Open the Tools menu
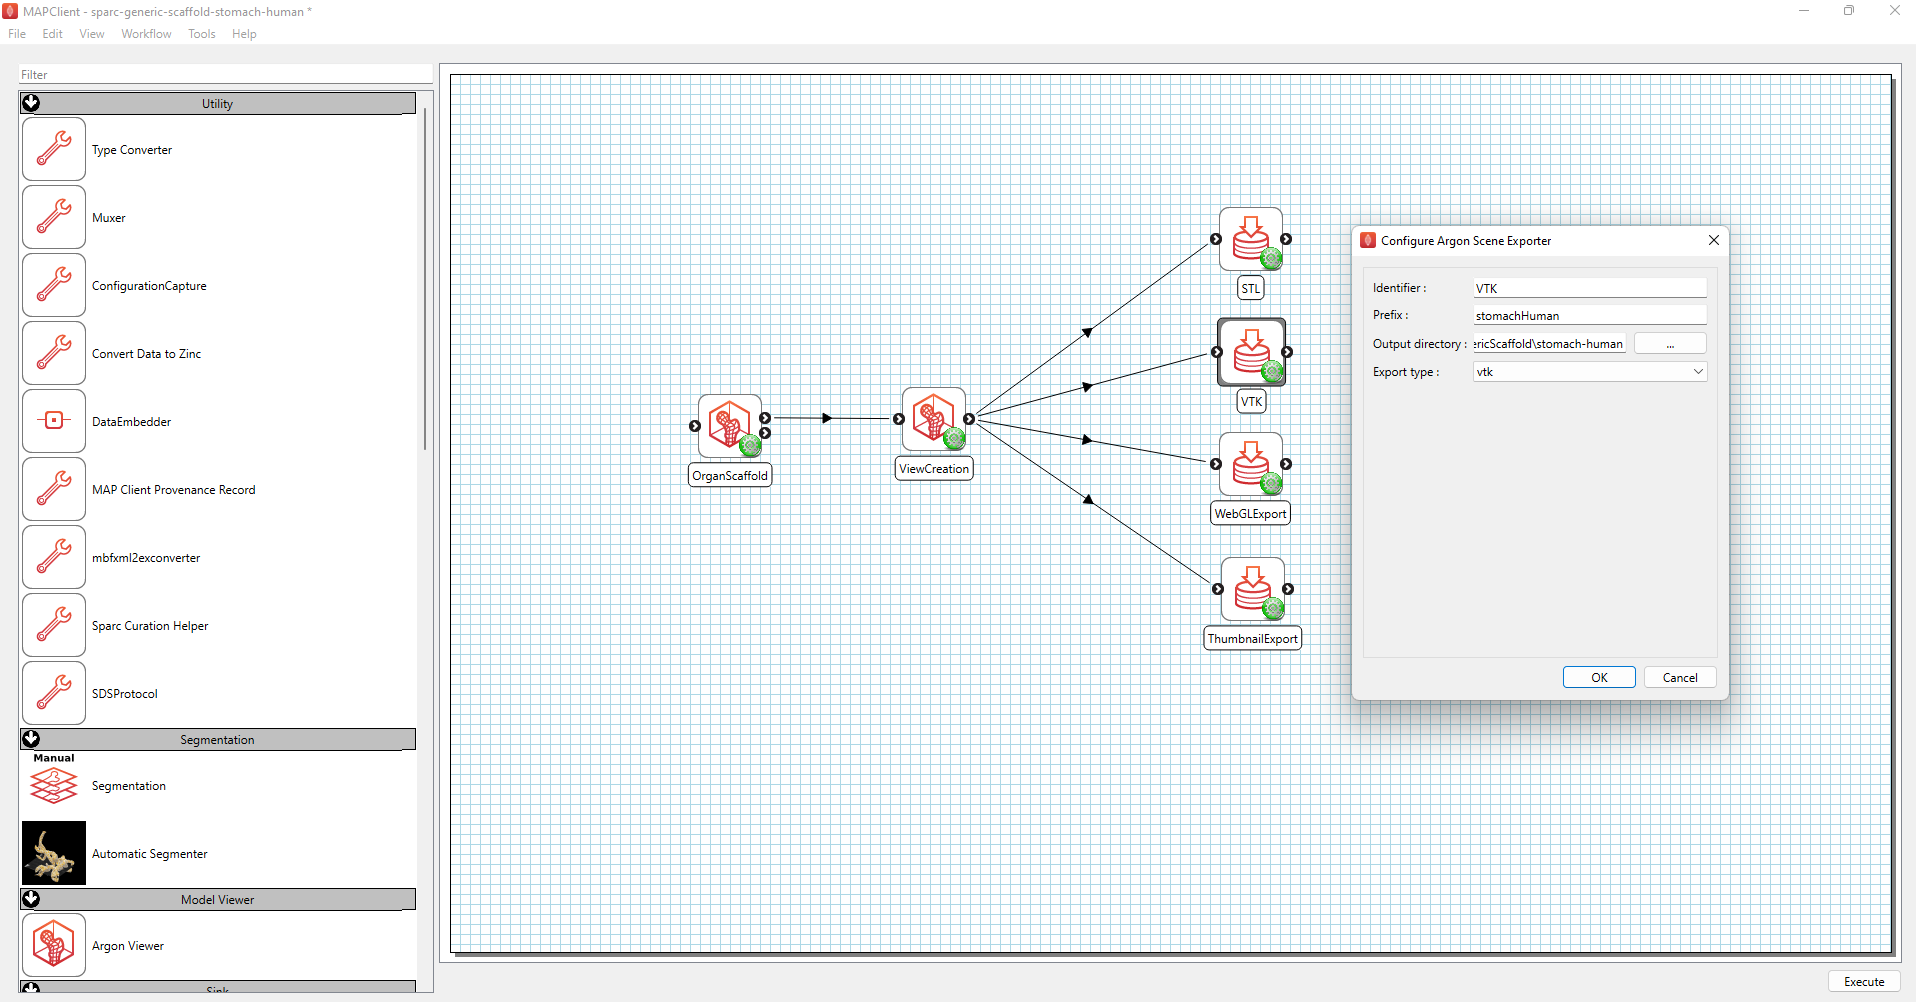 pyautogui.click(x=202, y=34)
